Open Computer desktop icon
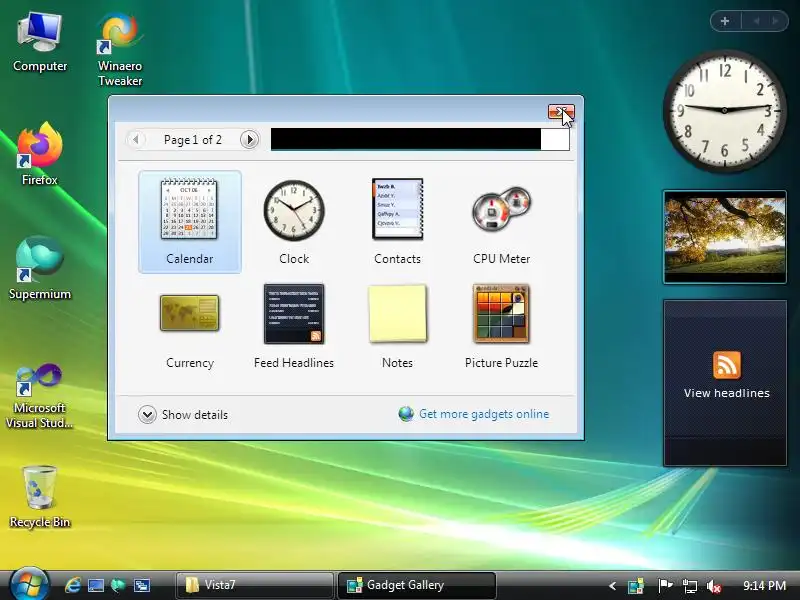Image resolution: width=800 pixels, height=600 pixels. pyautogui.click(x=40, y=43)
